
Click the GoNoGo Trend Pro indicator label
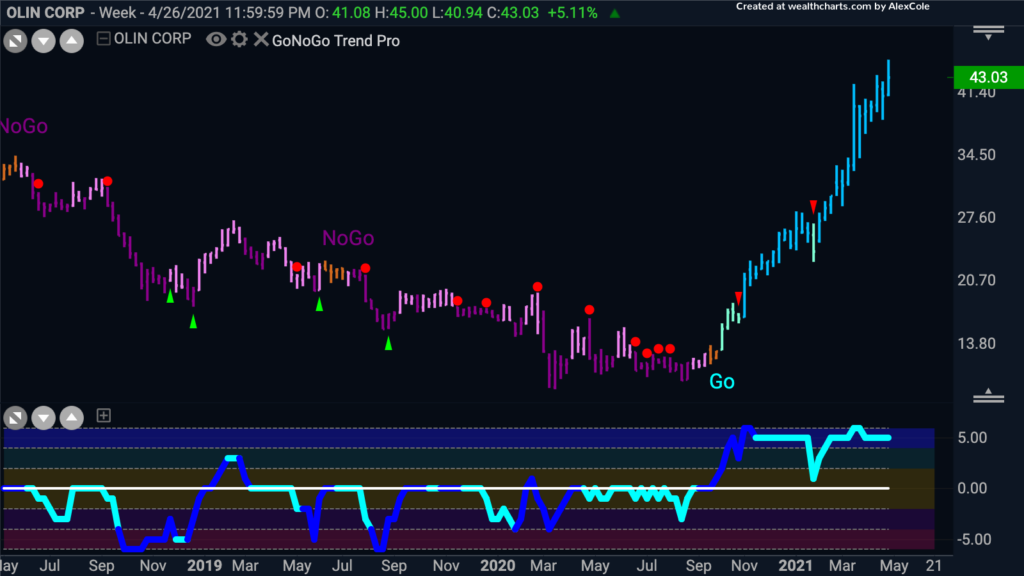click(336, 40)
